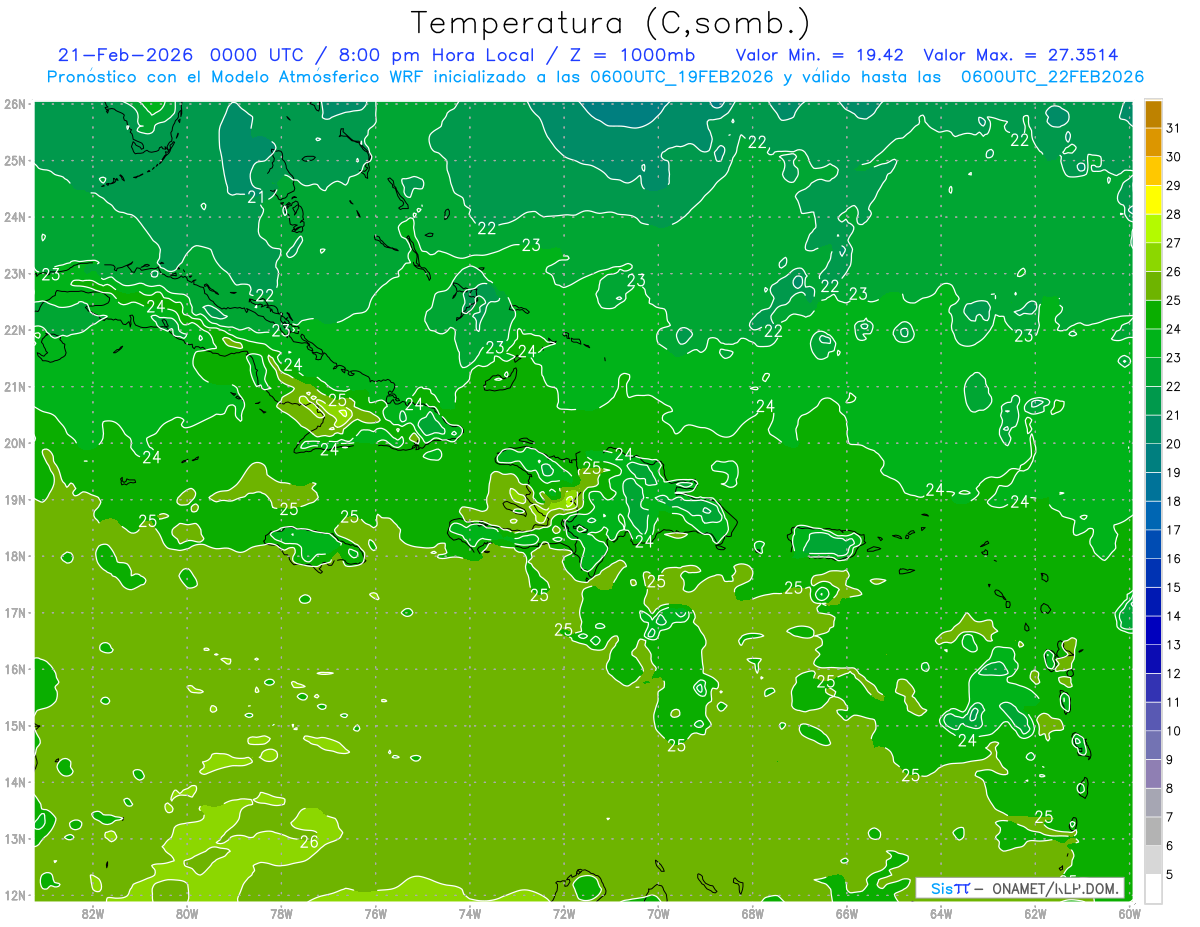Click the colorbar scale number 31
Screen dimensions: 1200x927
pos(1173,129)
